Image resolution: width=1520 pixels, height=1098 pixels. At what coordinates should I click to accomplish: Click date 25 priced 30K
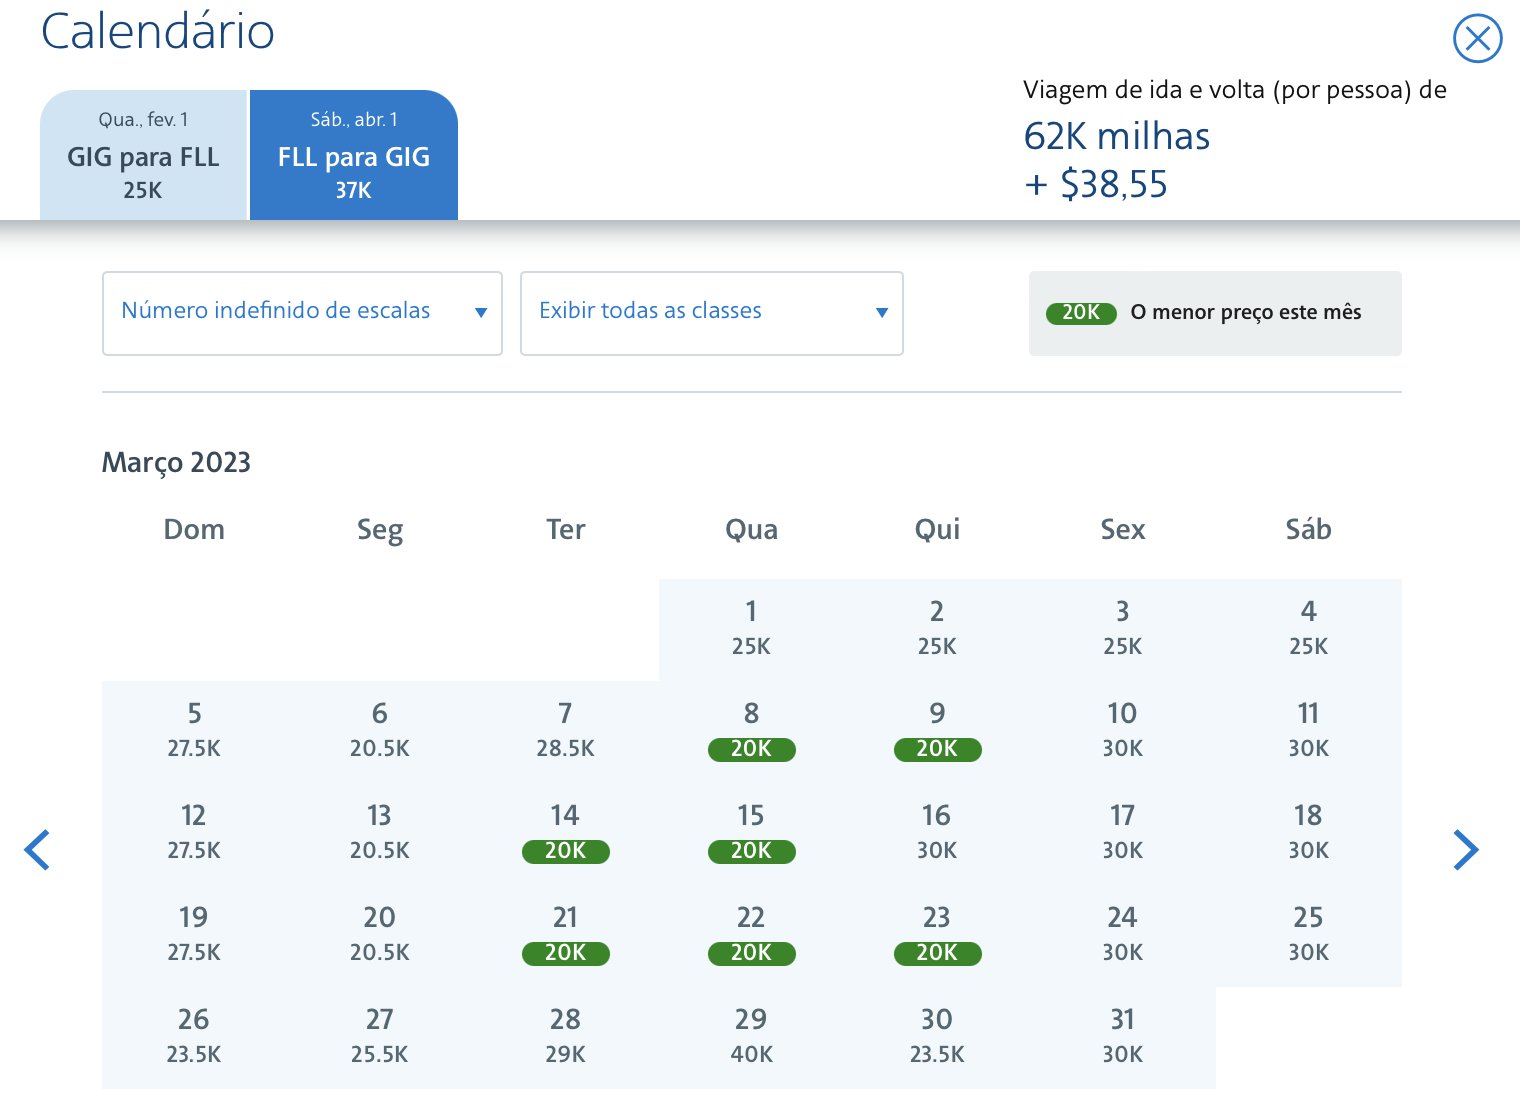point(1308,936)
